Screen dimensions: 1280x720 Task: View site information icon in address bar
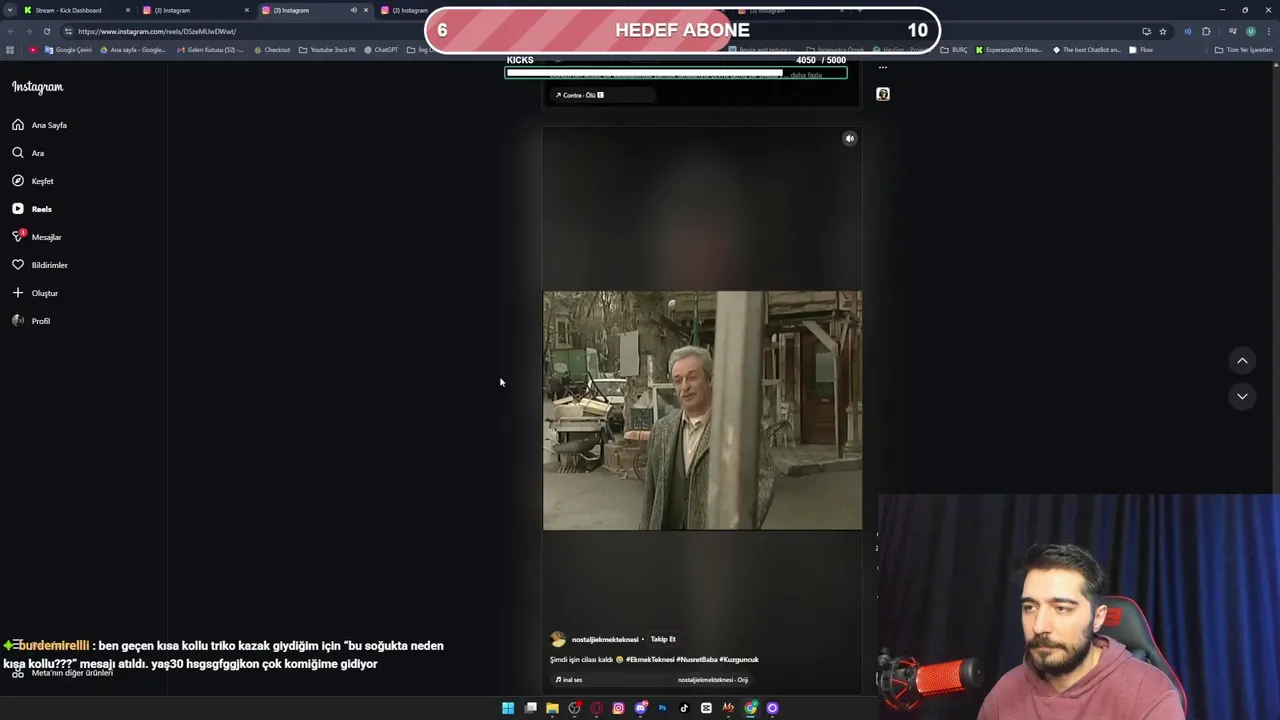tap(68, 31)
